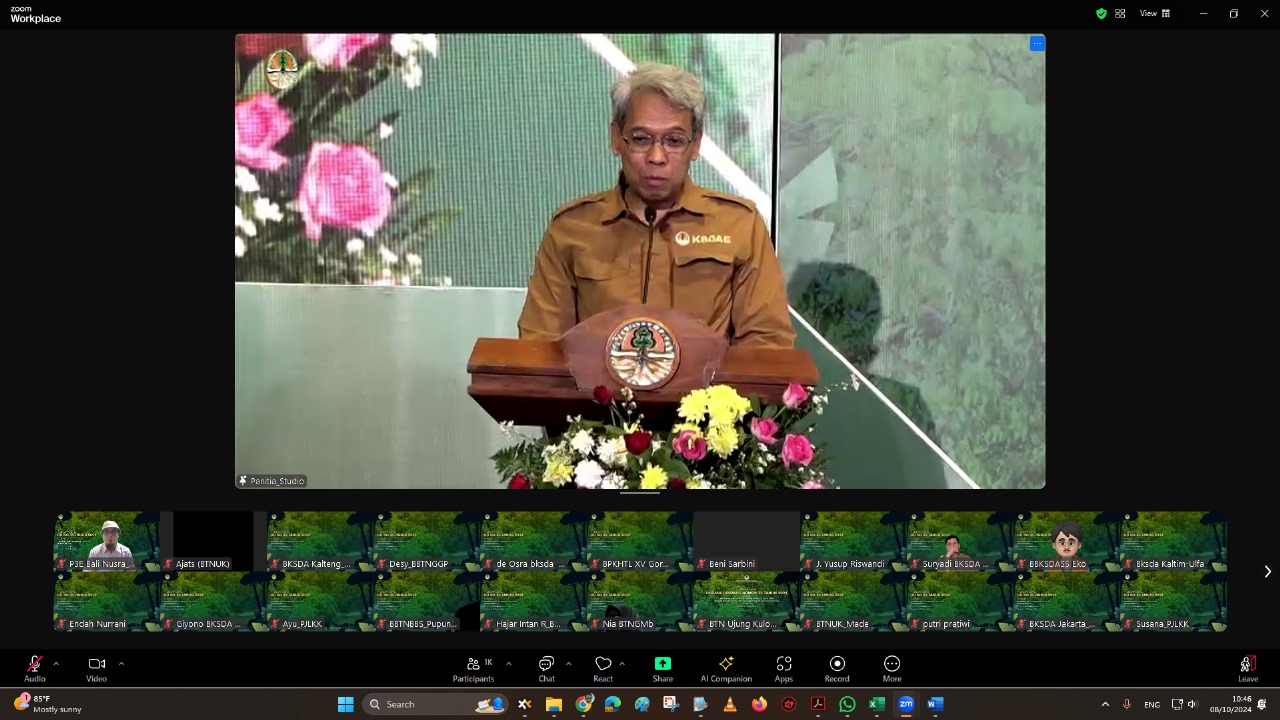
Task: Click the React heart icon
Action: [x=603, y=668]
